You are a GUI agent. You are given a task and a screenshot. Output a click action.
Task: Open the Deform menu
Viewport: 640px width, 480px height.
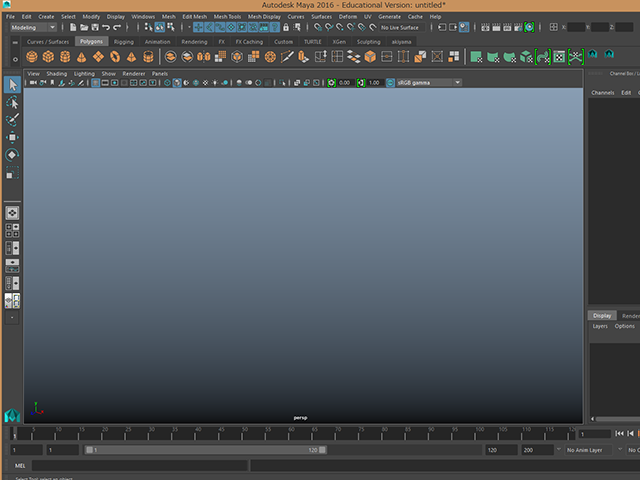point(348,17)
